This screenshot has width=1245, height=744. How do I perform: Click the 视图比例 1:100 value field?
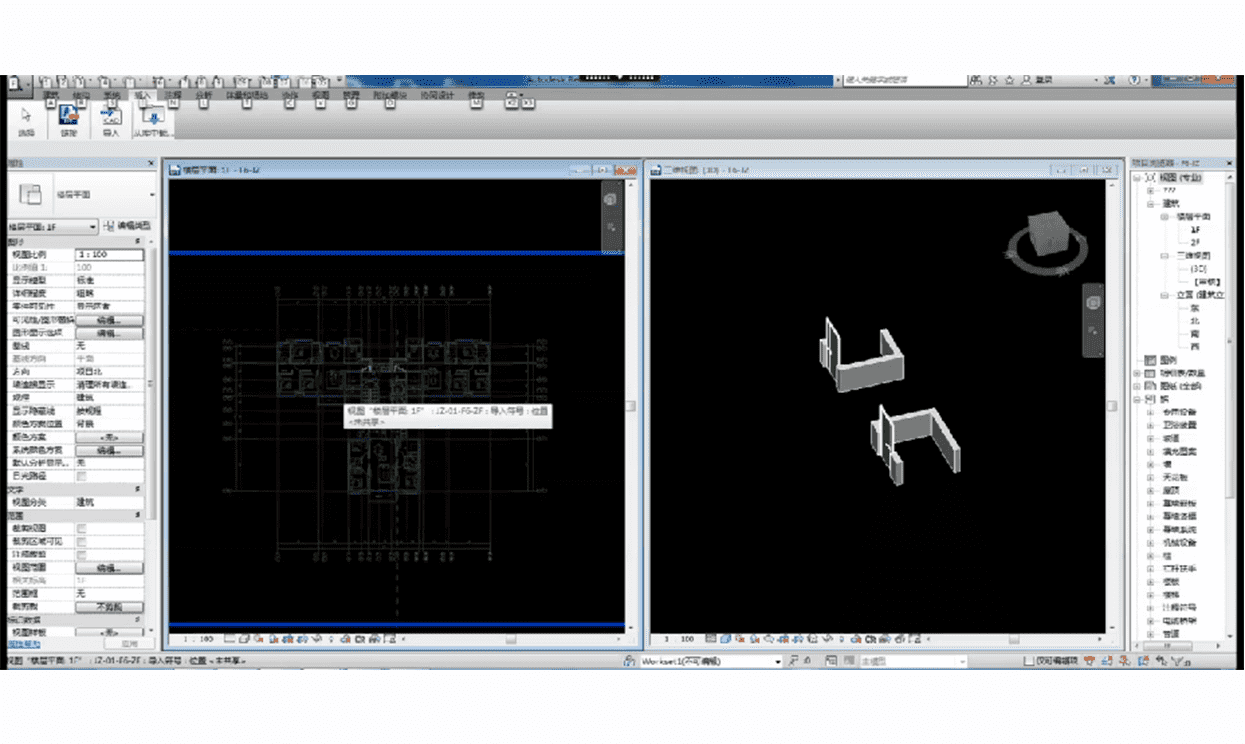tap(110, 255)
